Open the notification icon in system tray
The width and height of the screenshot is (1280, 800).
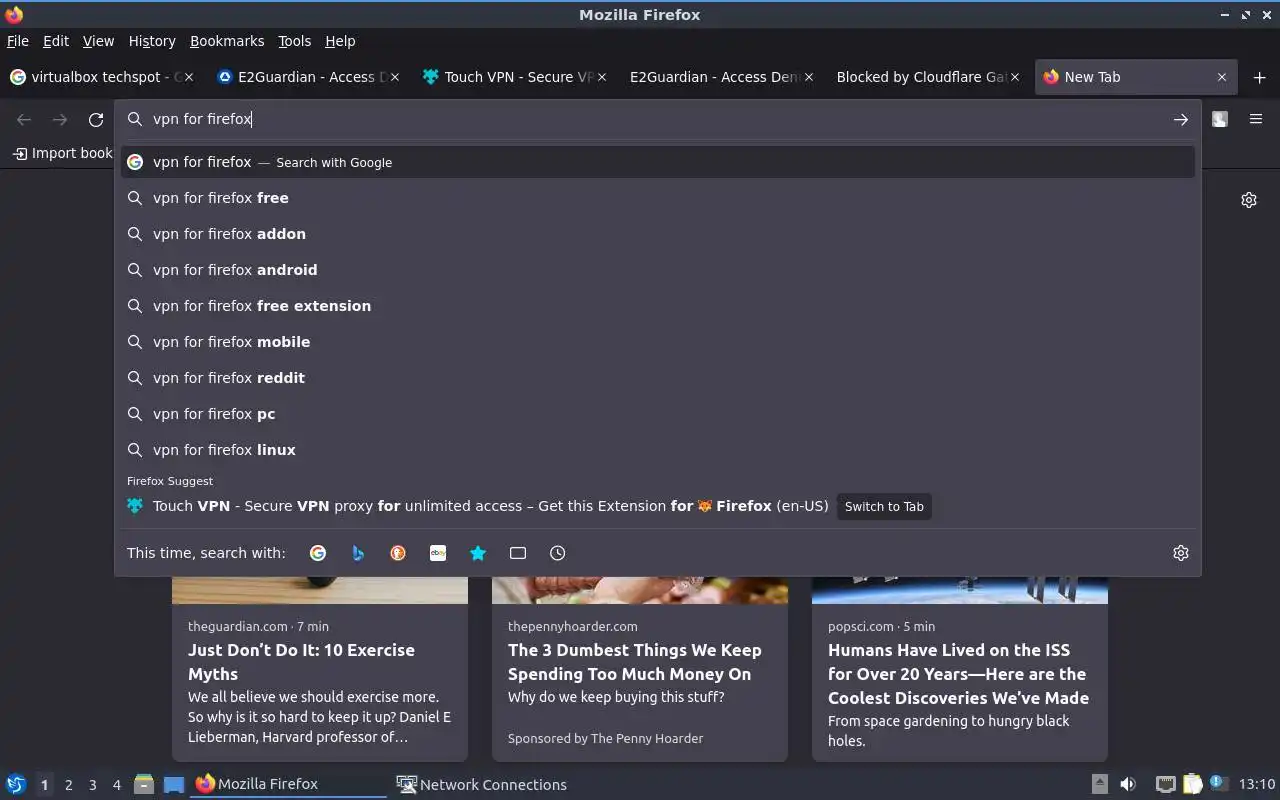pos(1217,783)
